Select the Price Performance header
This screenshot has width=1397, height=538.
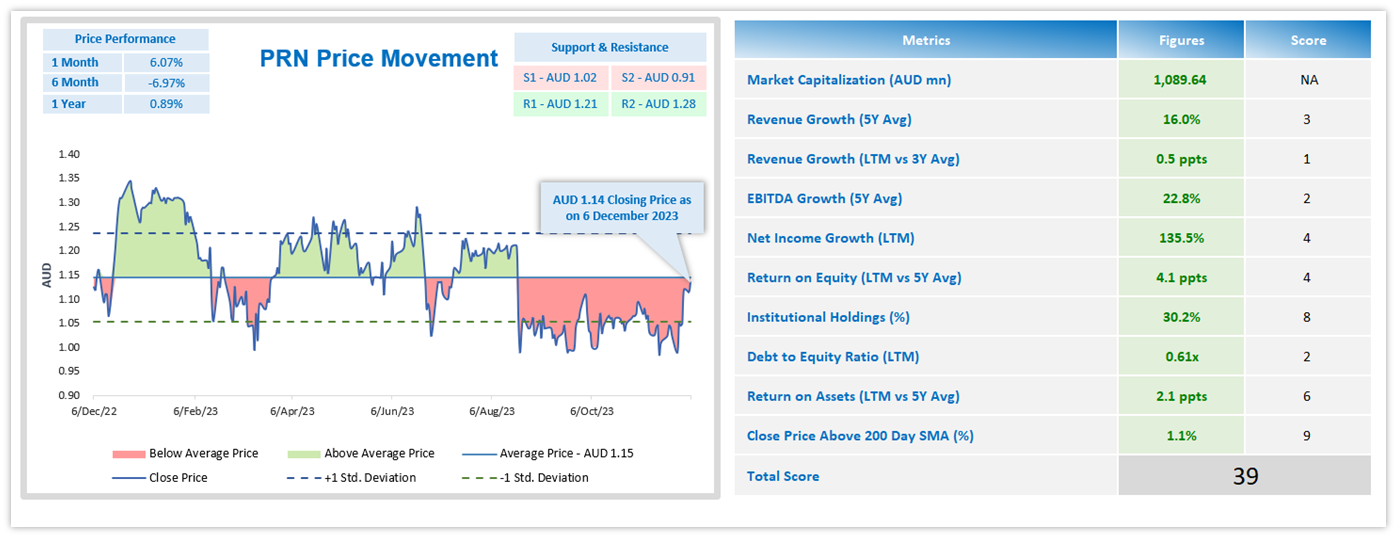[125, 39]
